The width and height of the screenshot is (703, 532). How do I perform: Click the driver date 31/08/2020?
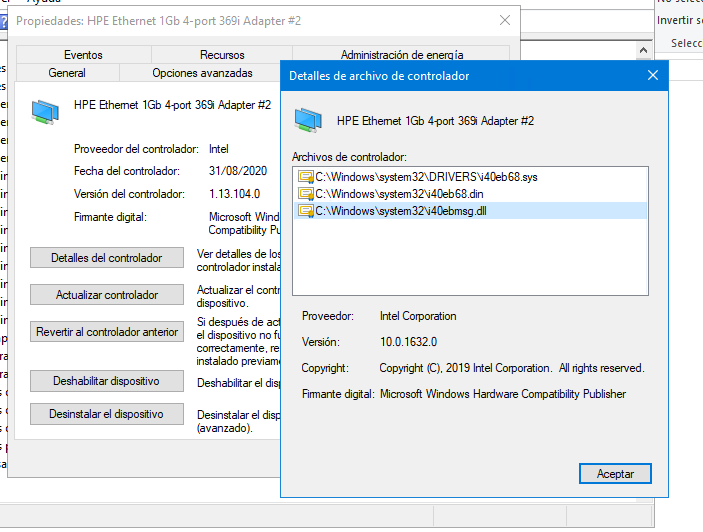238,171
